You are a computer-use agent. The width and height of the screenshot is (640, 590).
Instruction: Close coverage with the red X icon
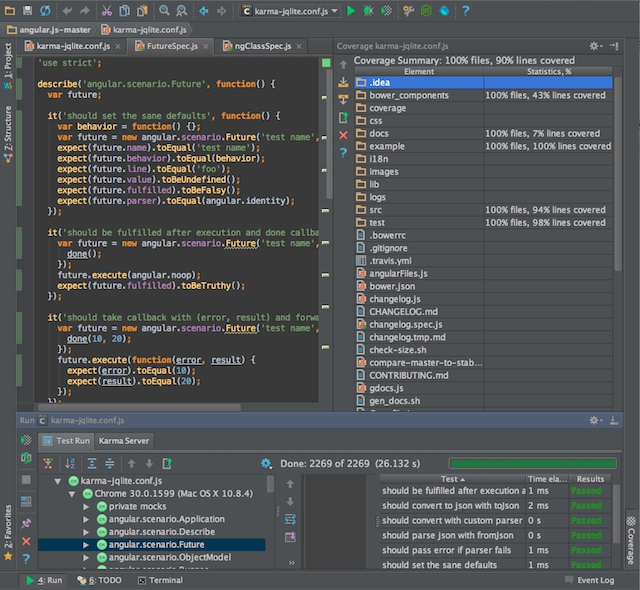(344, 134)
